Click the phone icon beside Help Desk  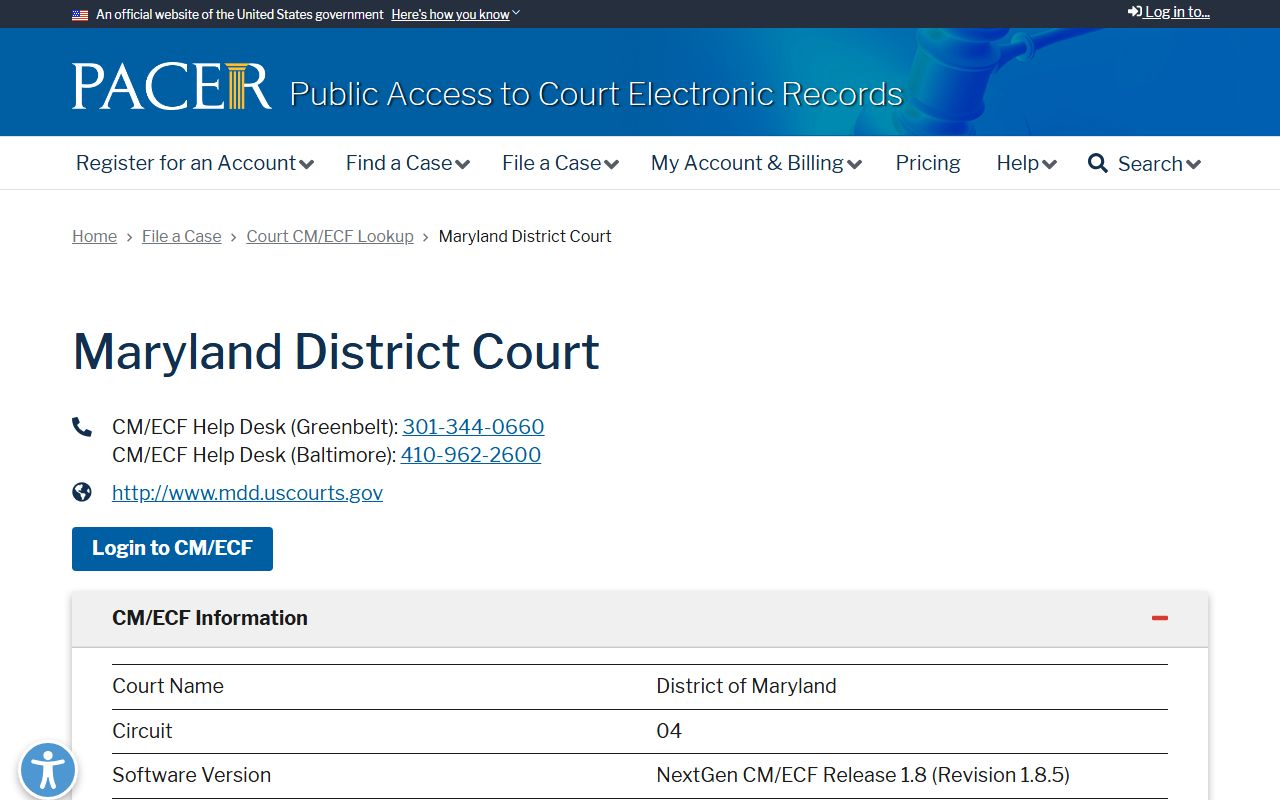click(x=82, y=427)
